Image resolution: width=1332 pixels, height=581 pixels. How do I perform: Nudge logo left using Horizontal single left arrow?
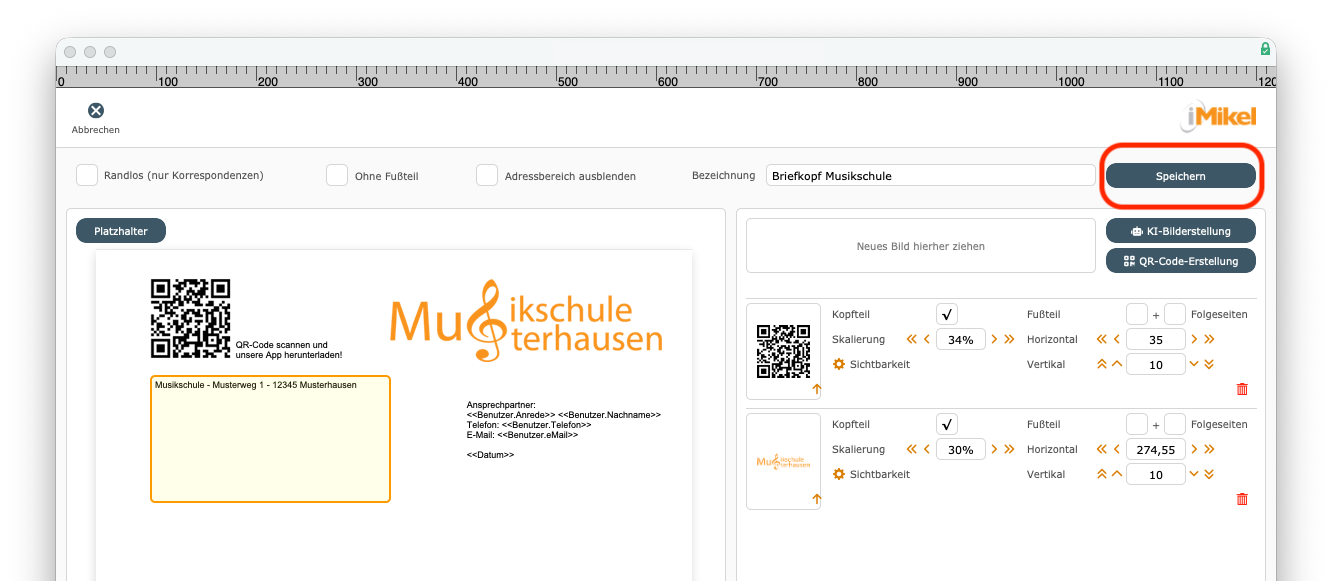[x=1117, y=449]
